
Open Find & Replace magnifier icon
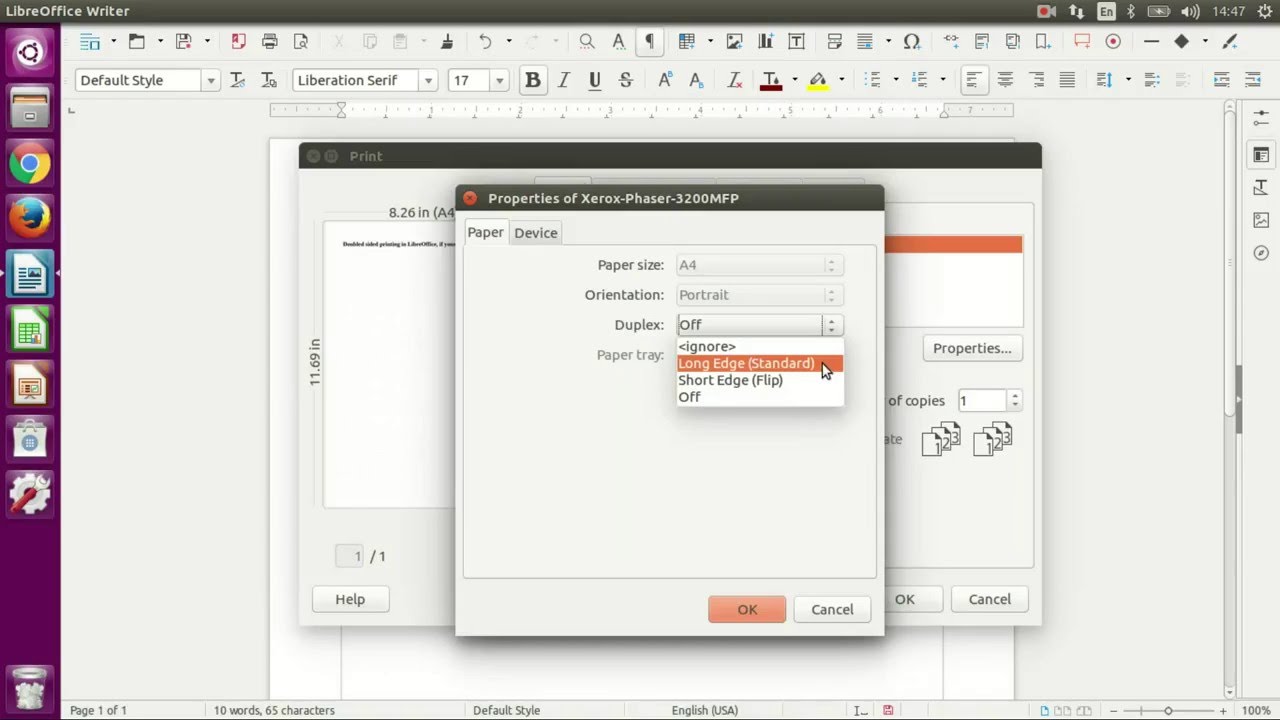(587, 41)
